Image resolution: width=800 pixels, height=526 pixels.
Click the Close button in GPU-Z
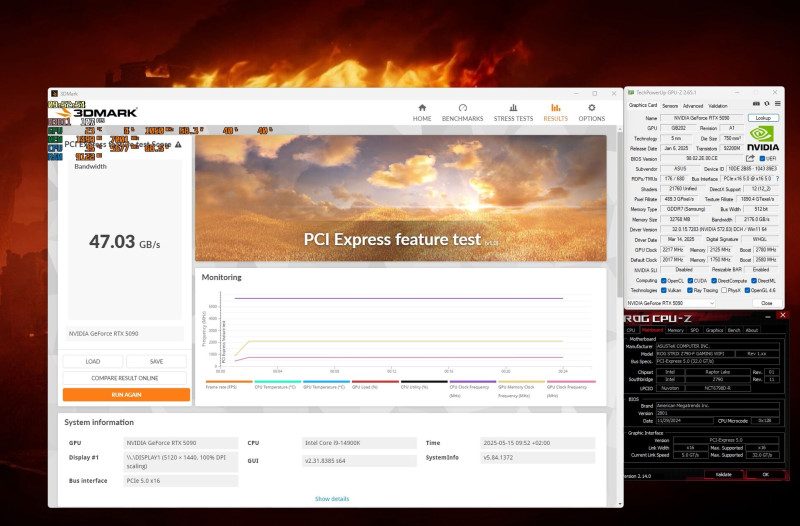[766, 303]
